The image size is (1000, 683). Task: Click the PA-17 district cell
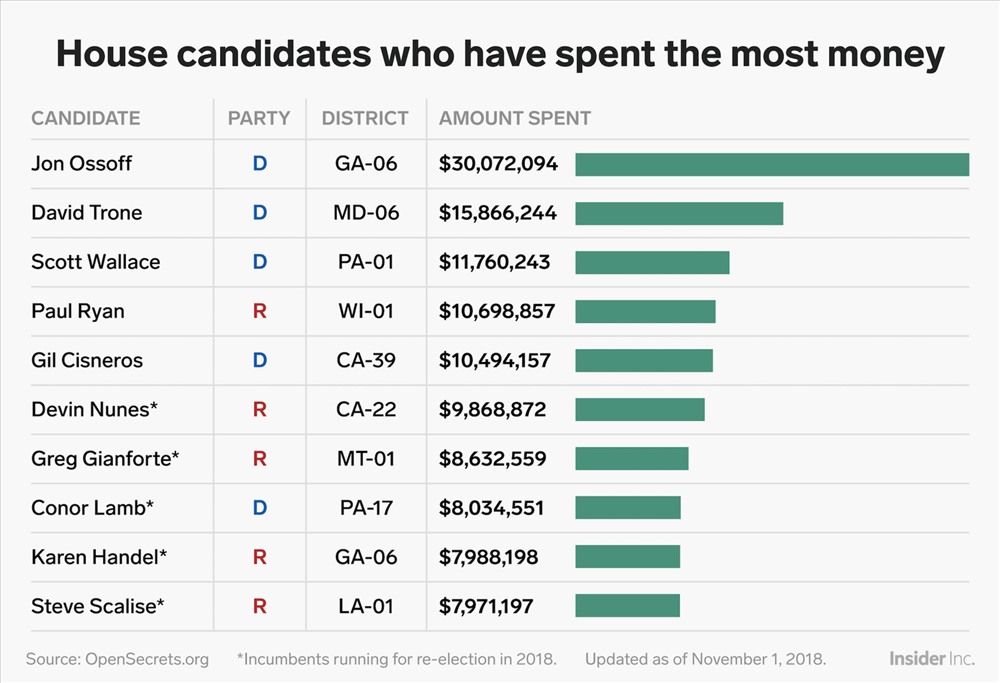(x=366, y=508)
